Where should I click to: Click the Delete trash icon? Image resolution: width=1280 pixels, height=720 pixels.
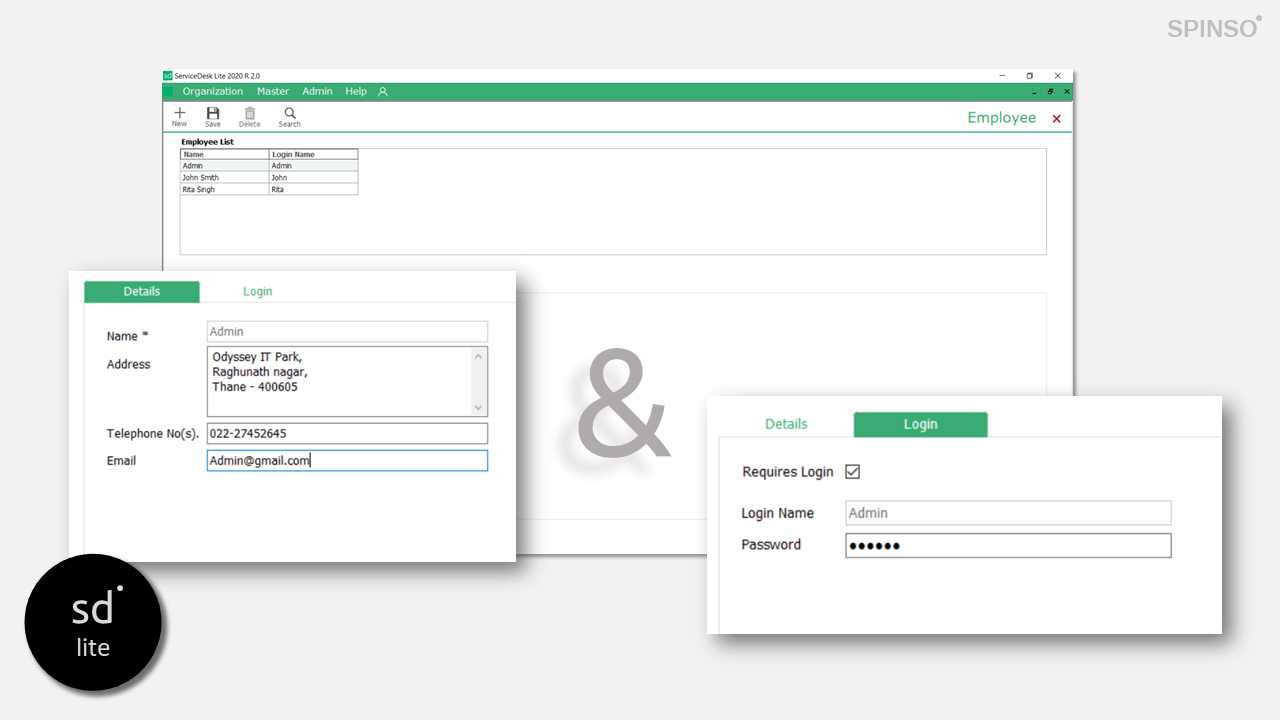point(249,114)
